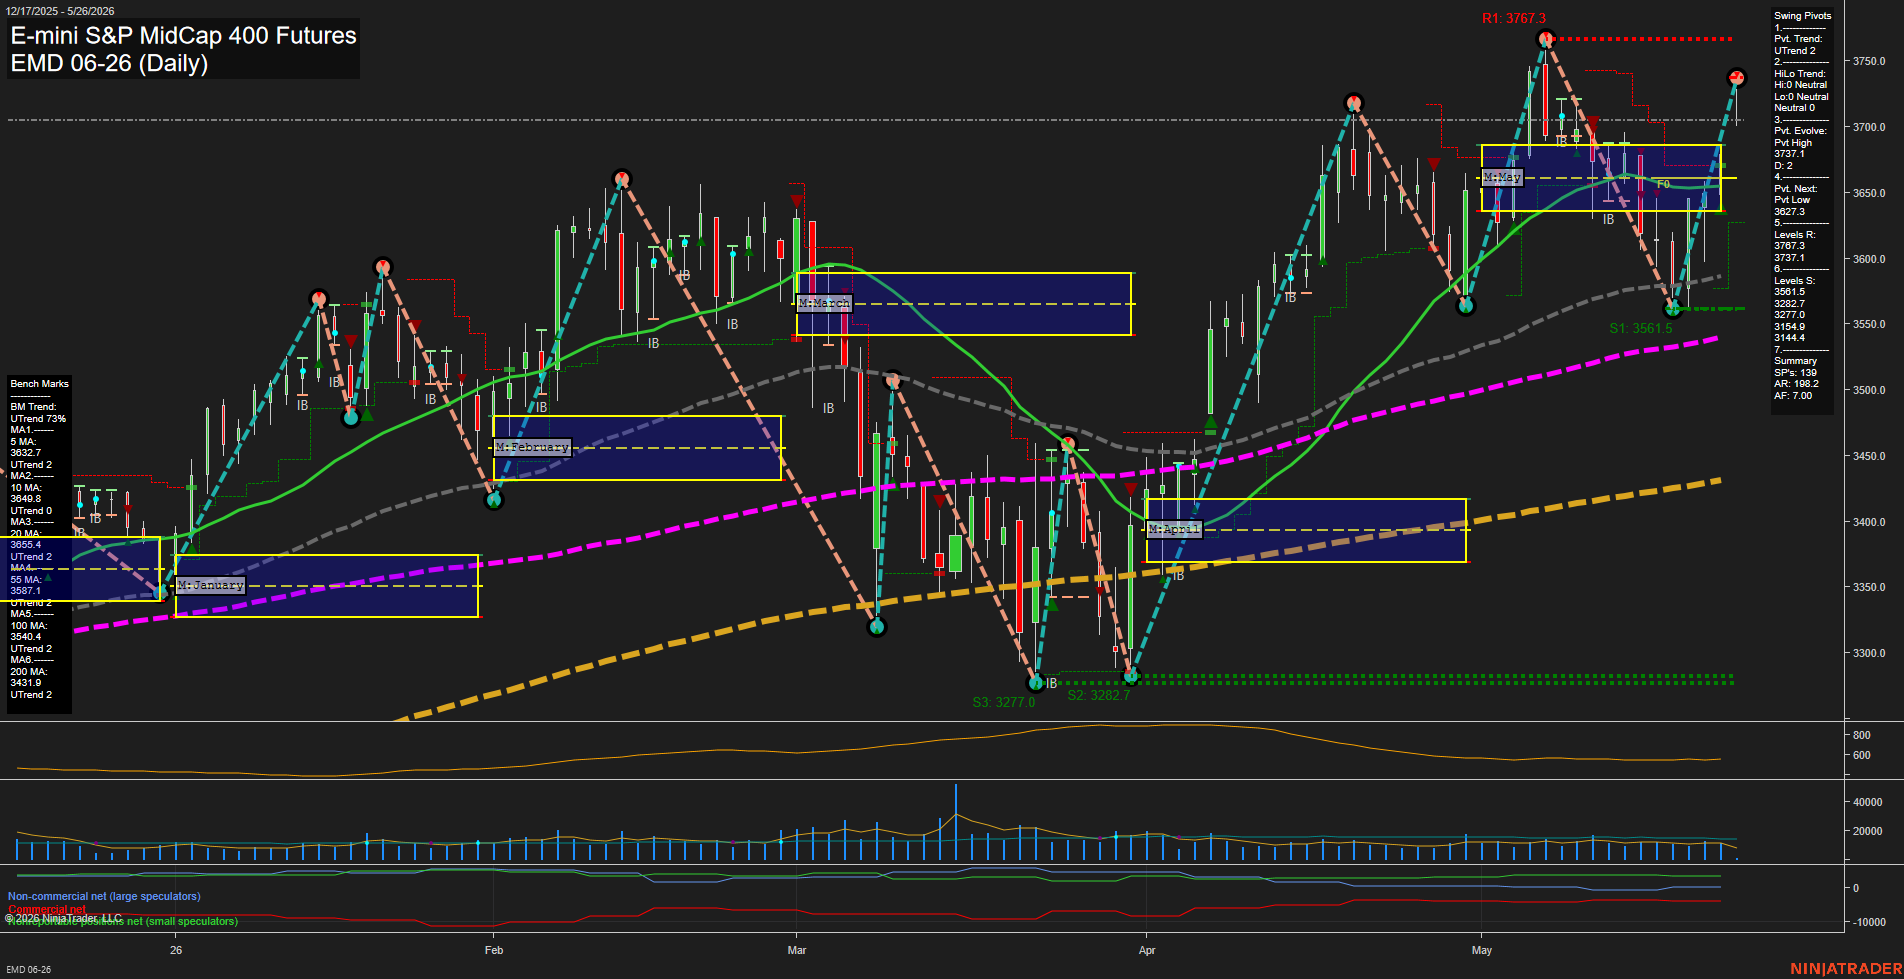Click the 800 axis label on indicator panel
The image size is (1904, 979).
click(1861, 735)
